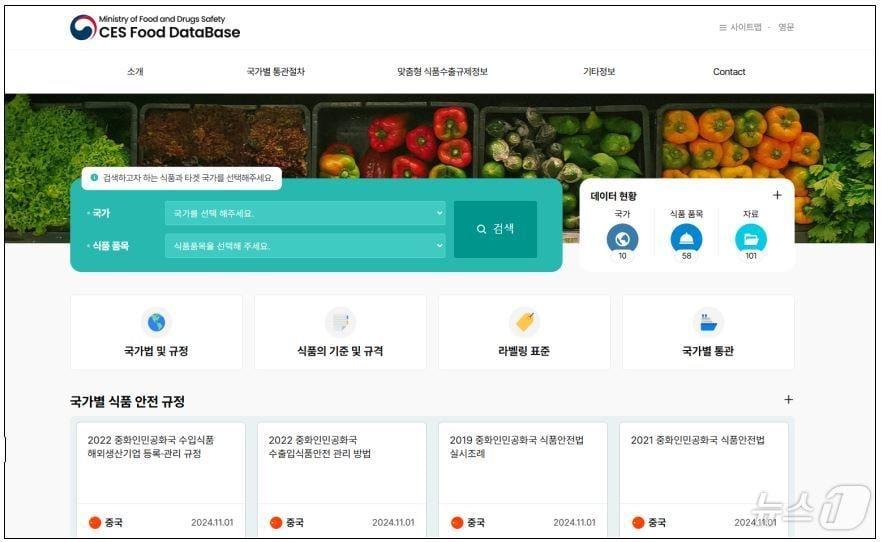Select the 맞춤형 식품수출규제정보 menu

tap(442, 72)
